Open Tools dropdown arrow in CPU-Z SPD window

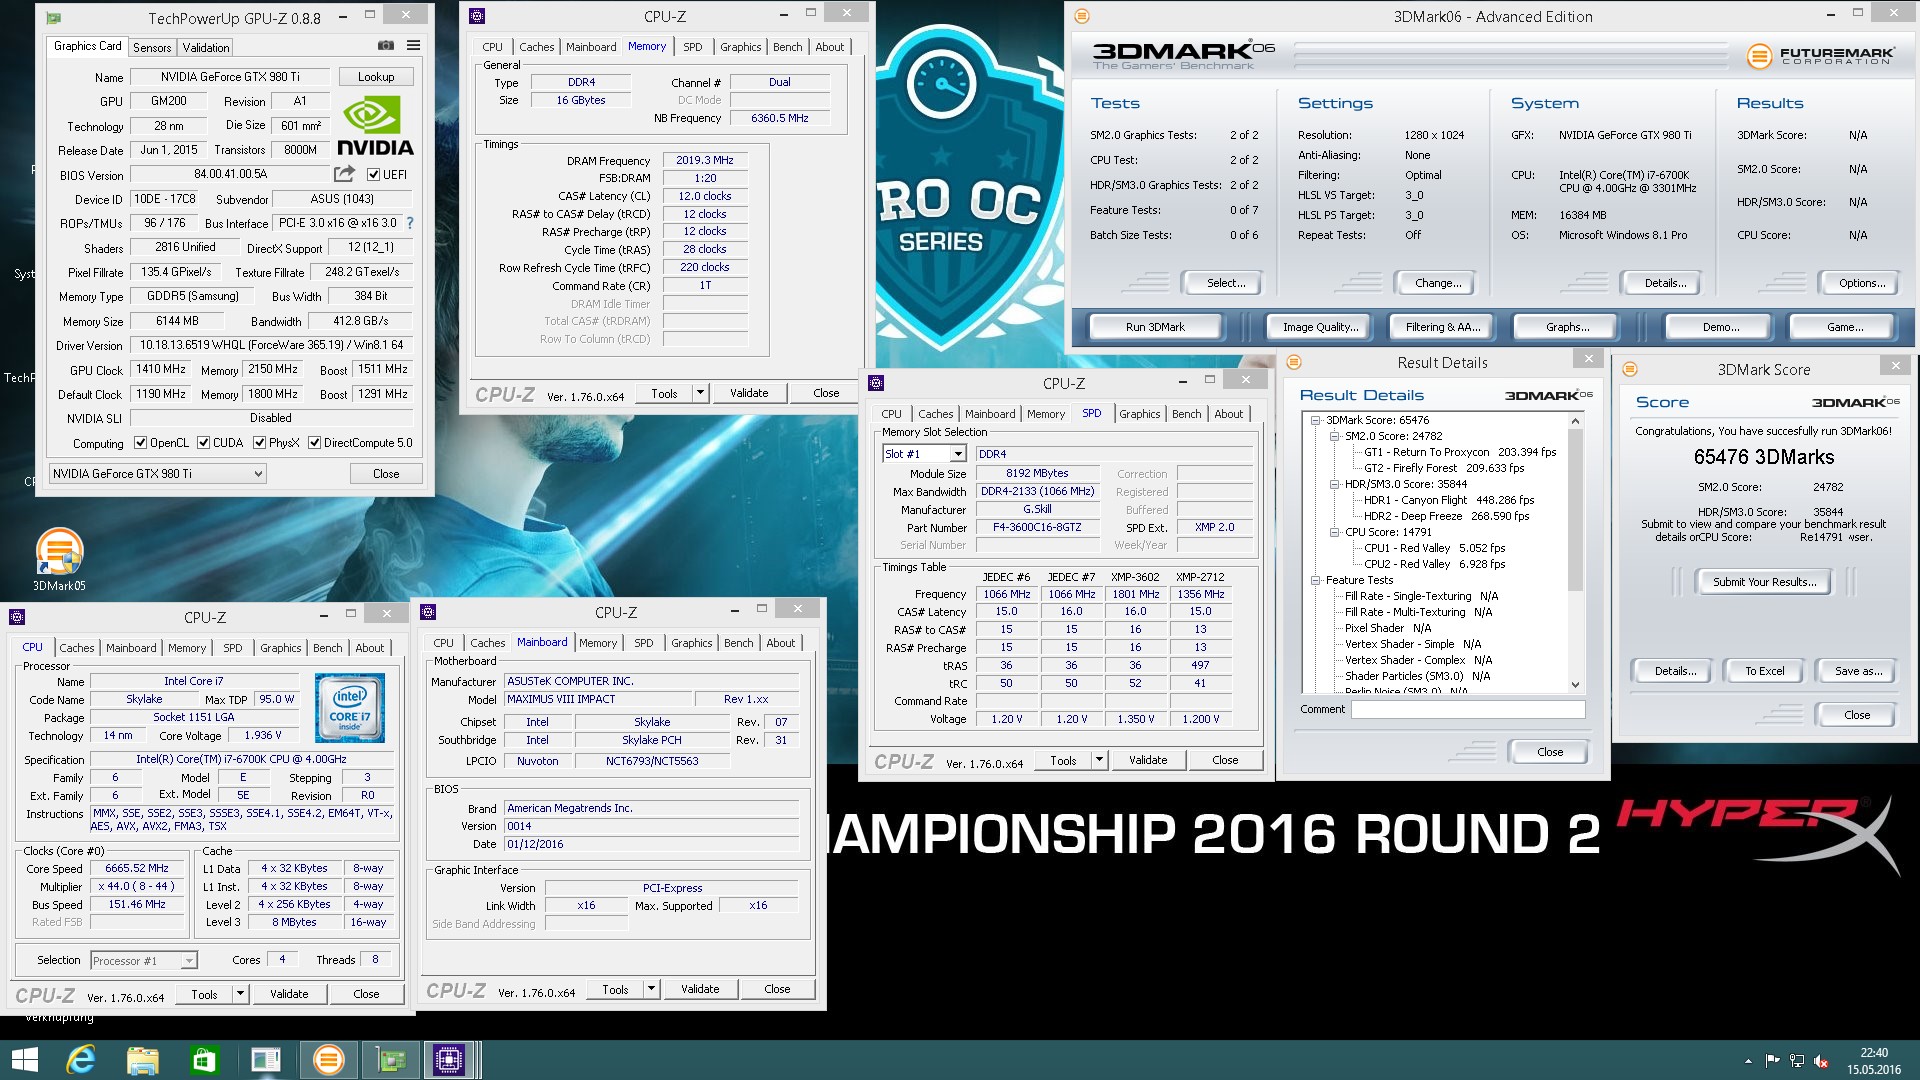(x=1099, y=760)
